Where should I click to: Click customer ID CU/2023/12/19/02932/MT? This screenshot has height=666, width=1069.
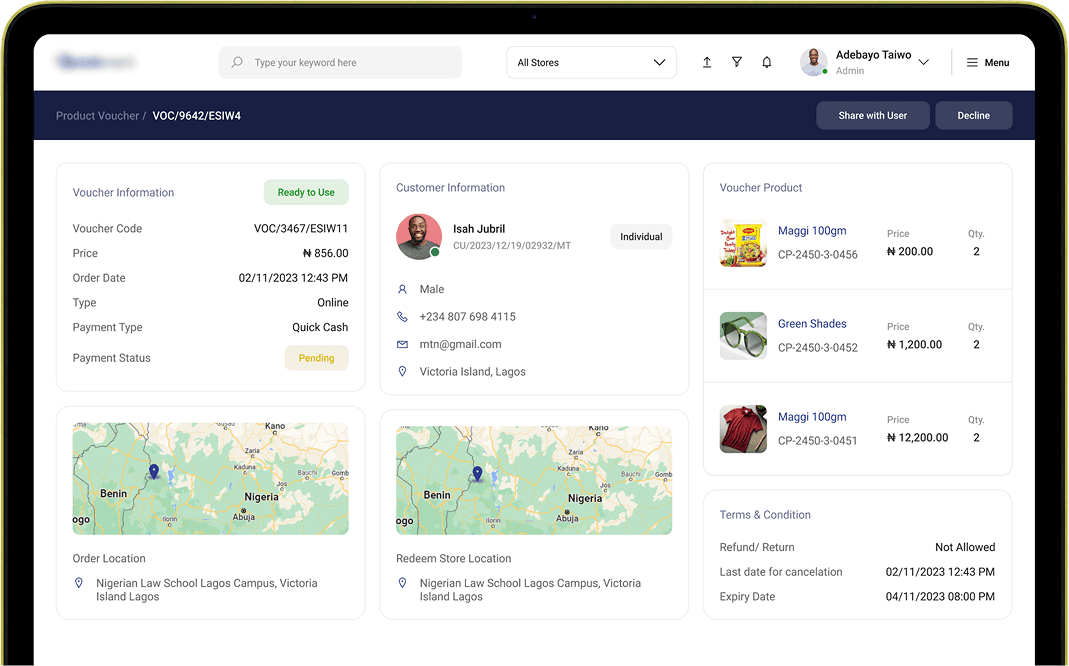point(512,245)
